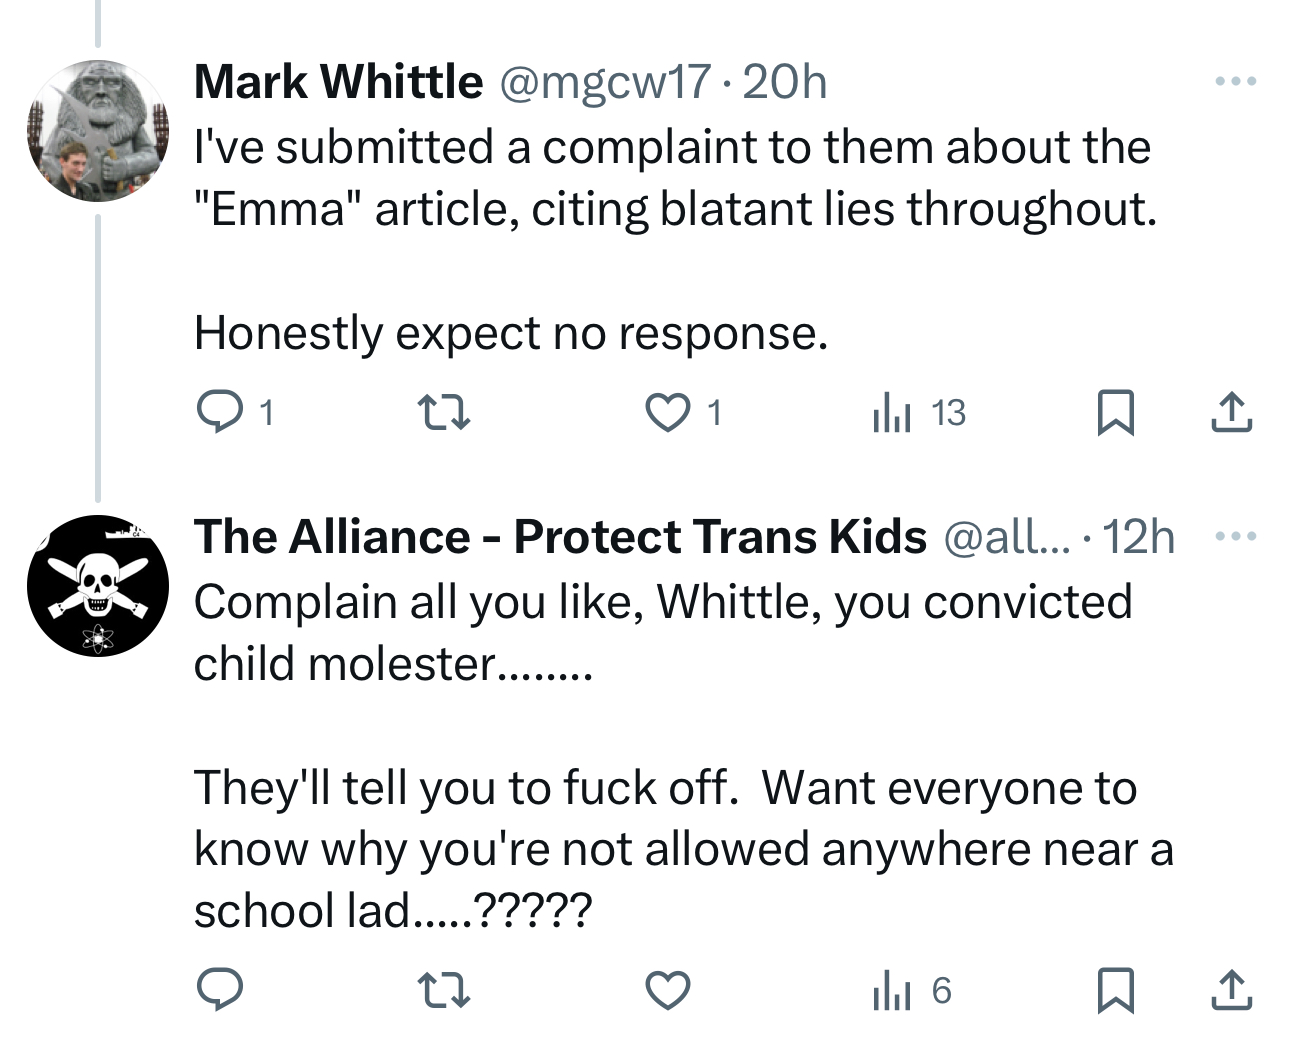
Task: View analytics showing 6 views
Action: click(x=911, y=990)
